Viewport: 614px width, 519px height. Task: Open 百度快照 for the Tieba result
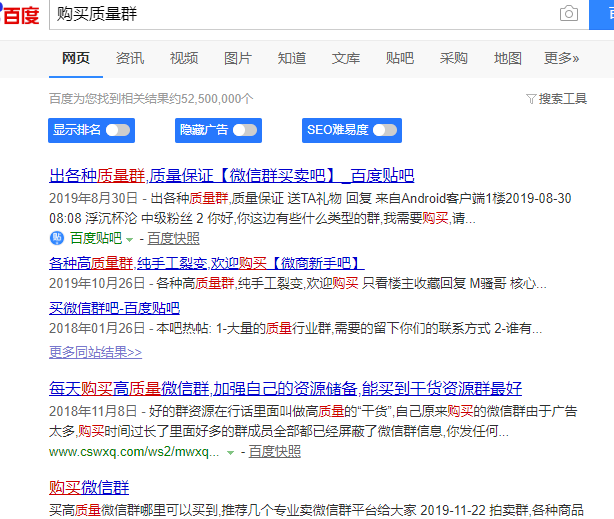click(173, 238)
